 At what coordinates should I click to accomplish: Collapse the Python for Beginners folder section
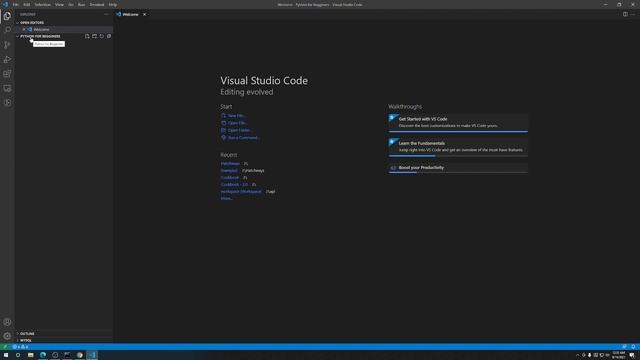pos(40,36)
